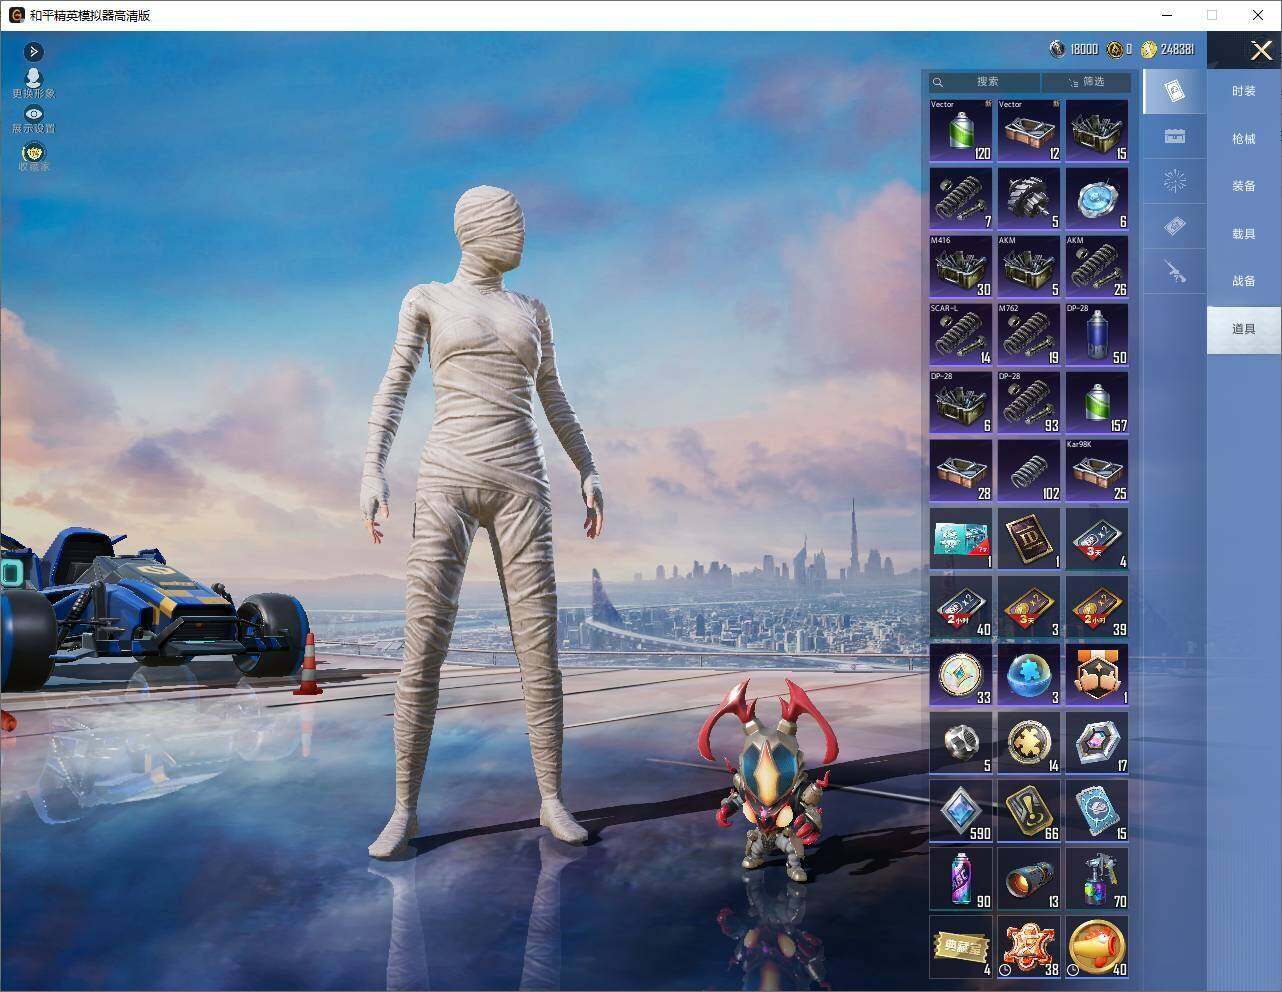Switch to the 战备 tab
This screenshot has width=1282, height=992.
tap(1243, 281)
